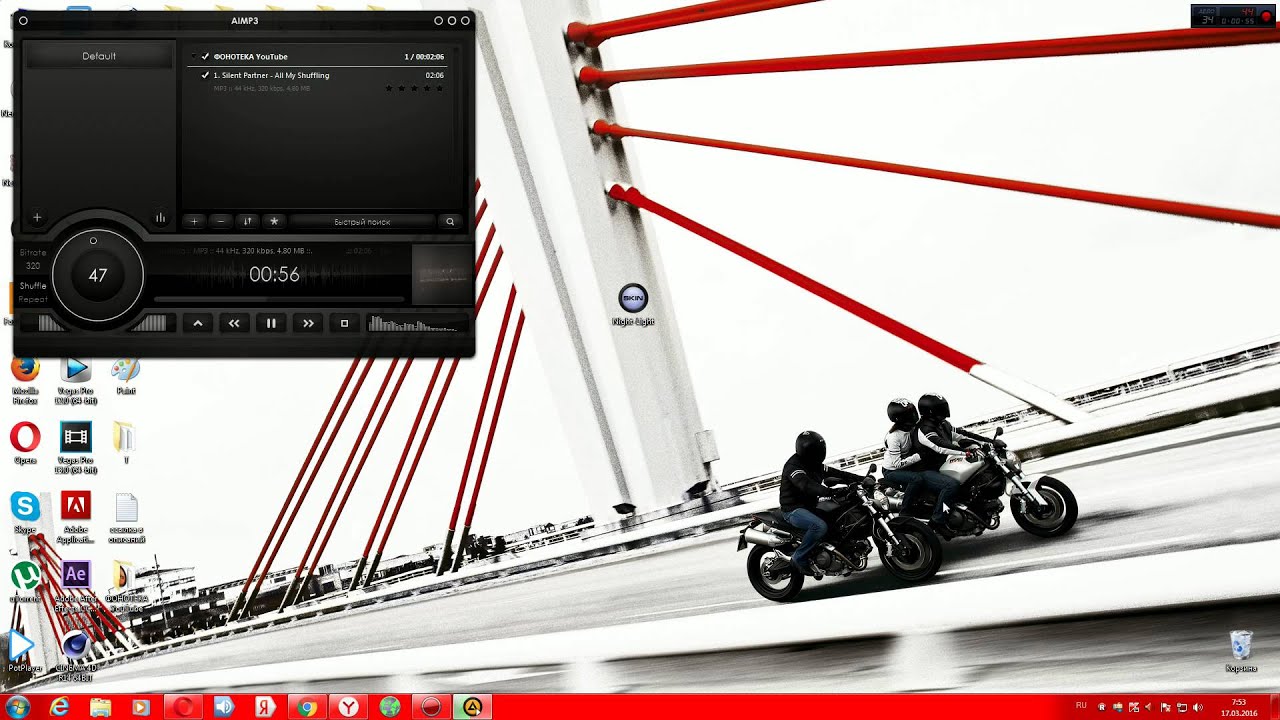
Task: Add a new playlist with the left panel plus
Action: coord(37,217)
